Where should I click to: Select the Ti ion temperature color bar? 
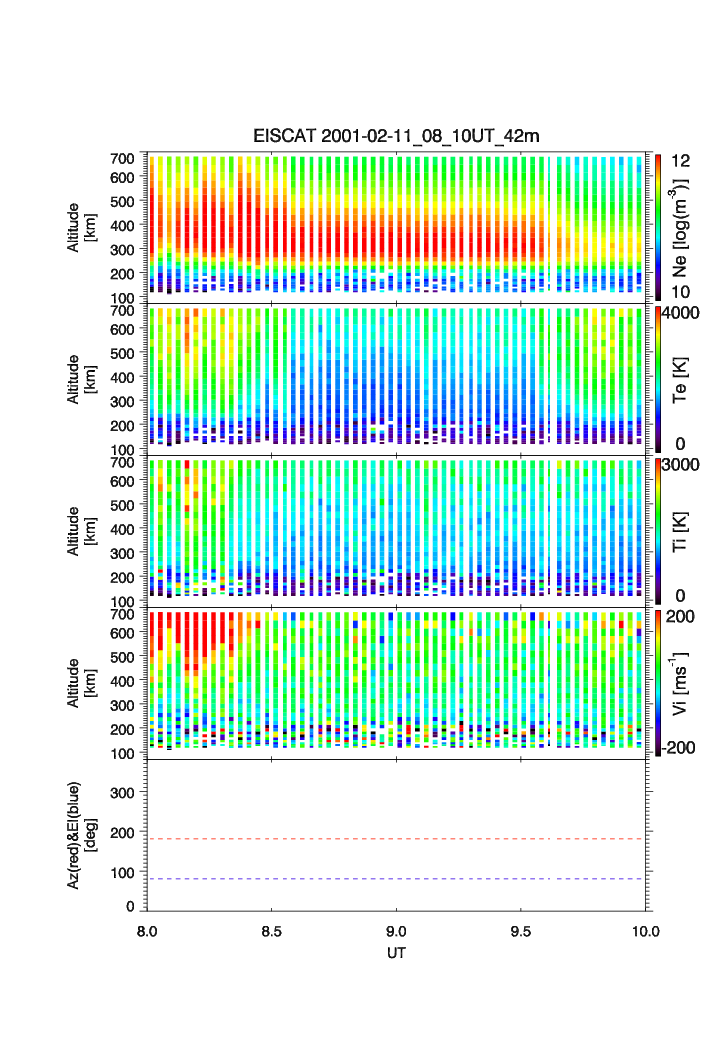coord(658,530)
